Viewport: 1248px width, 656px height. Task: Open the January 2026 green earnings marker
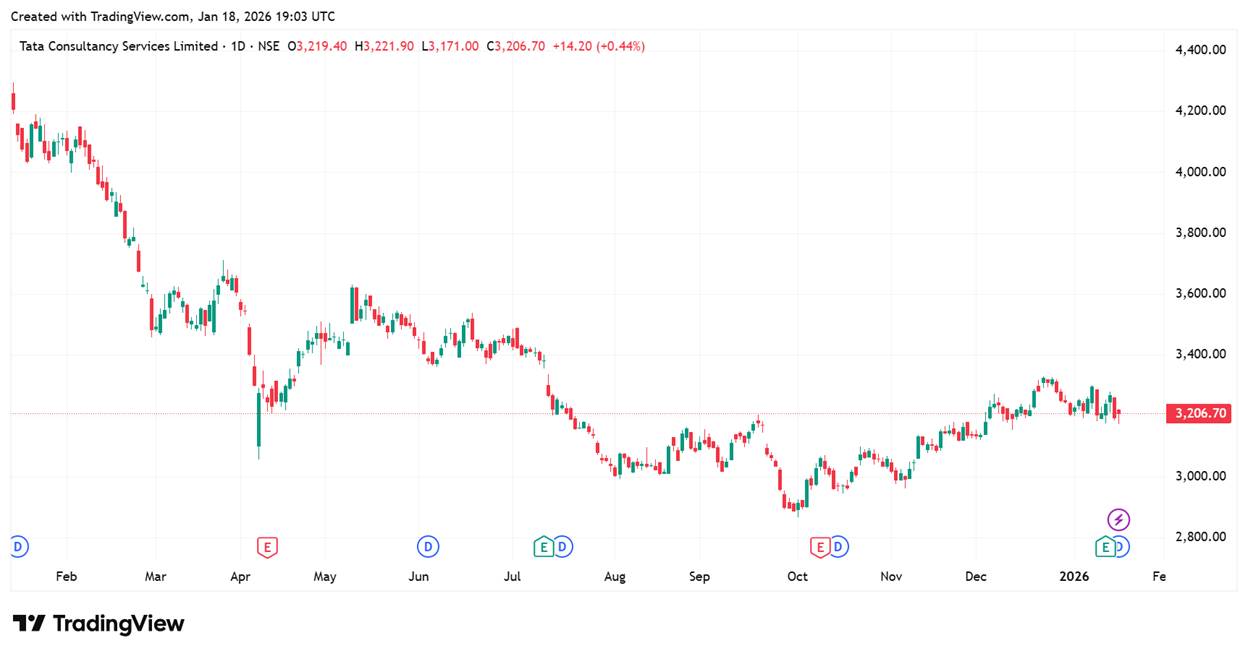(x=1105, y=546)
